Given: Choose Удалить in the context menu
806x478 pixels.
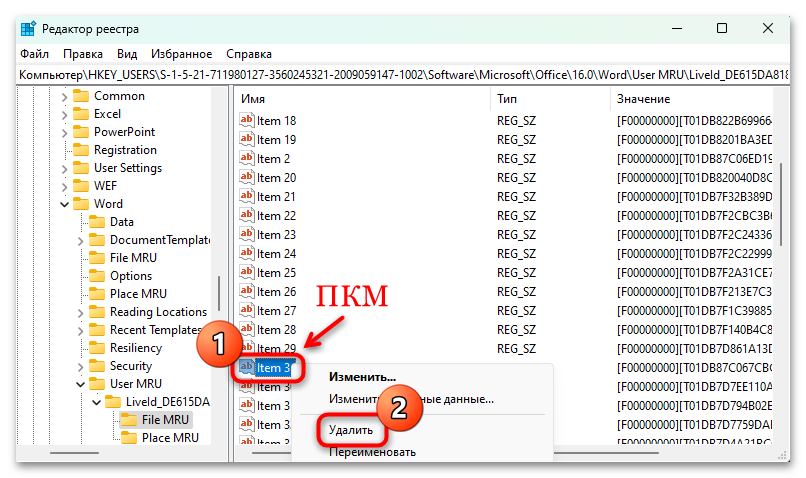Looking at the screenshot, I should [351, 430].
